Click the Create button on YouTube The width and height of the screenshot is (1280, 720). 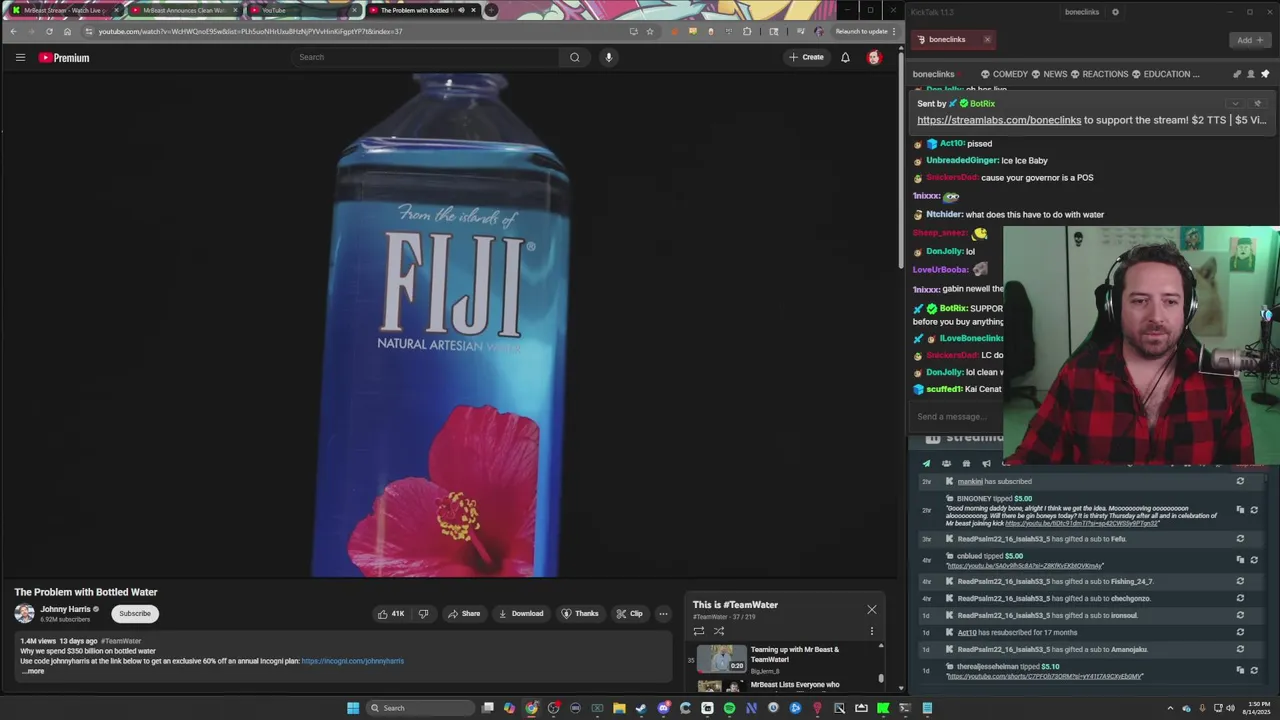pos(806,57)
